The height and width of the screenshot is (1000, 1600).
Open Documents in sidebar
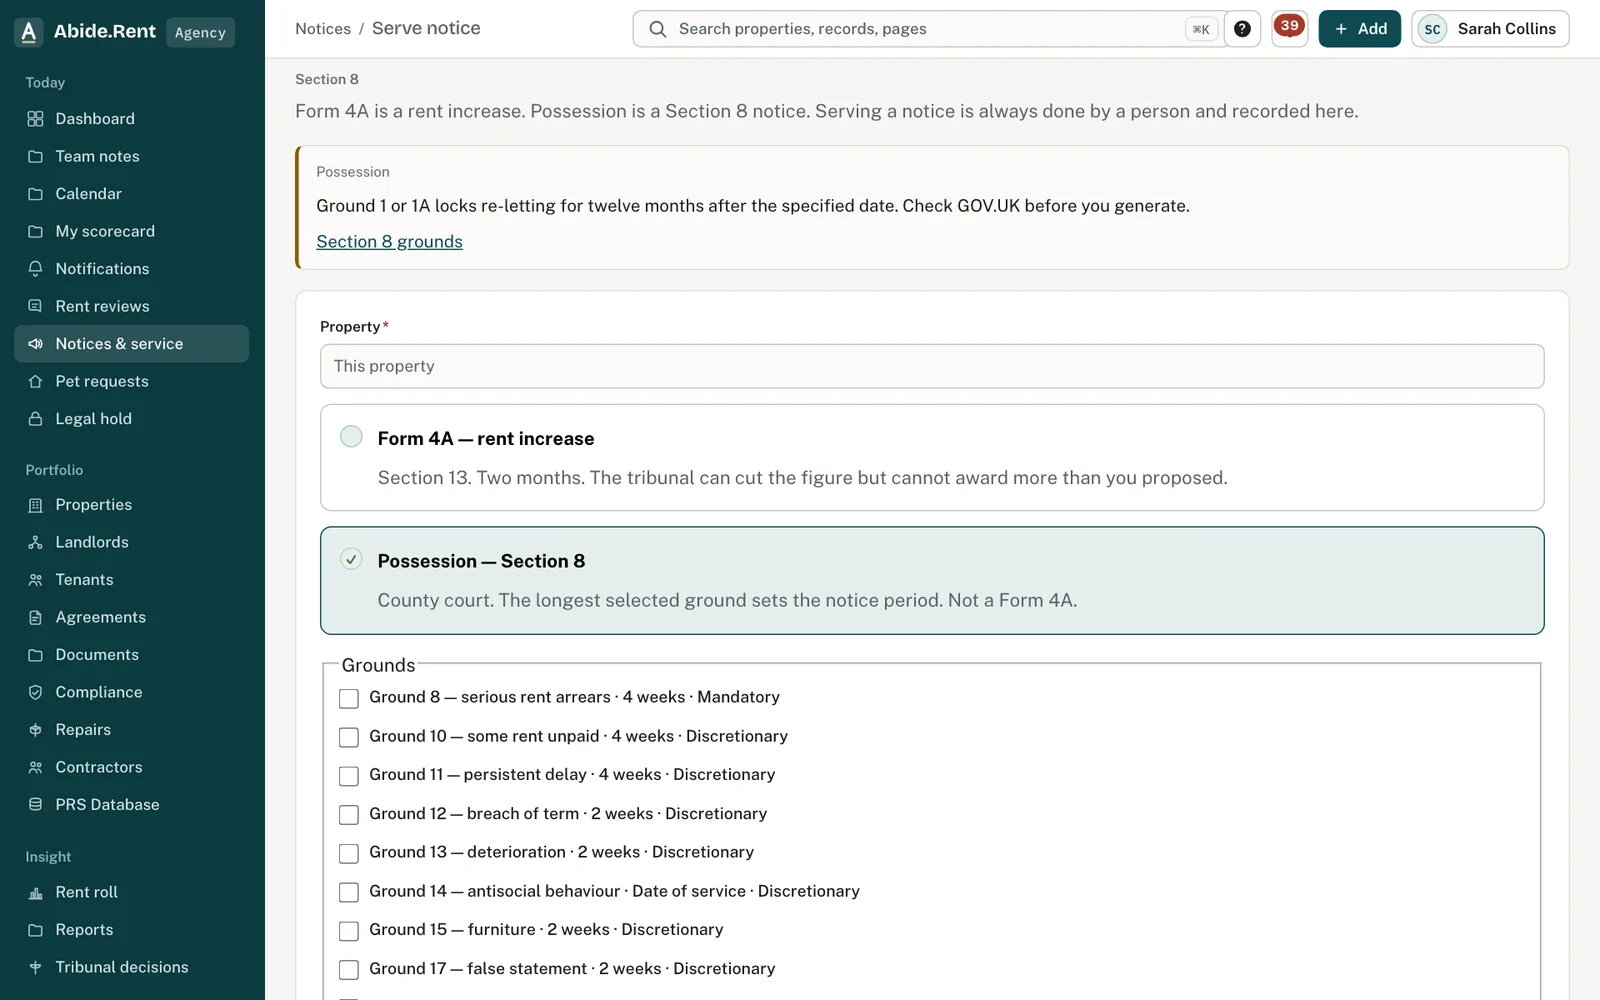pos(131,655)
